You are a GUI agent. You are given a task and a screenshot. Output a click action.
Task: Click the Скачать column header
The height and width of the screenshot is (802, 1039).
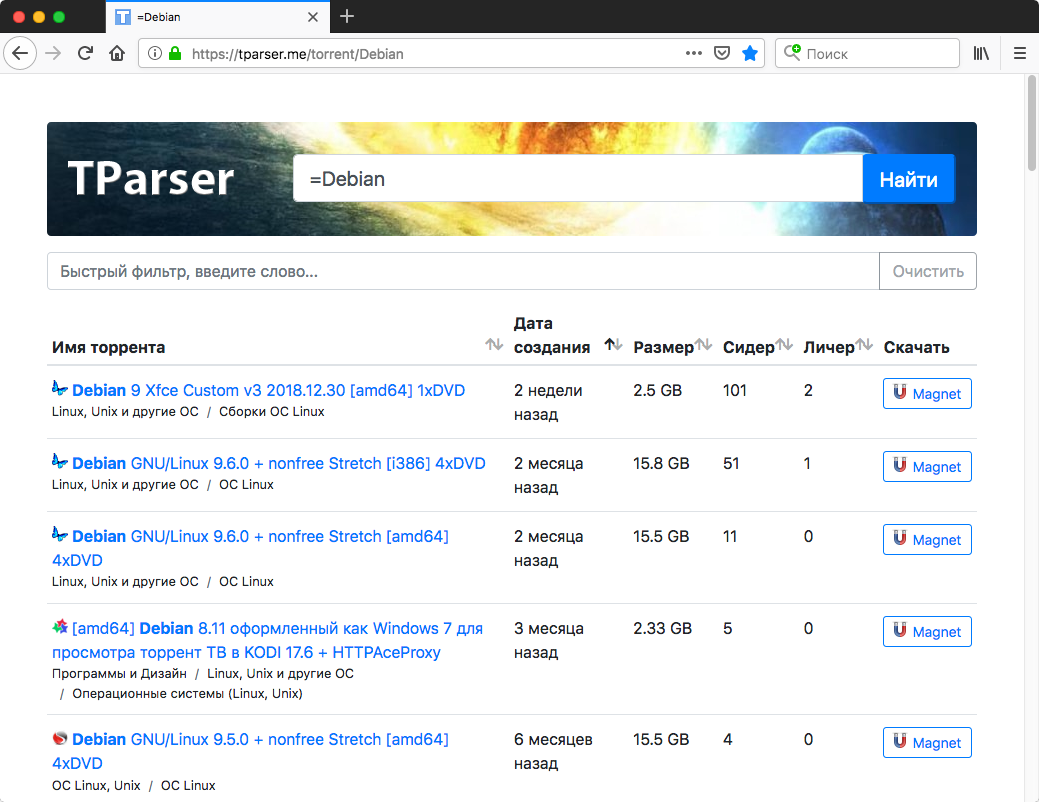pos(916,347)
